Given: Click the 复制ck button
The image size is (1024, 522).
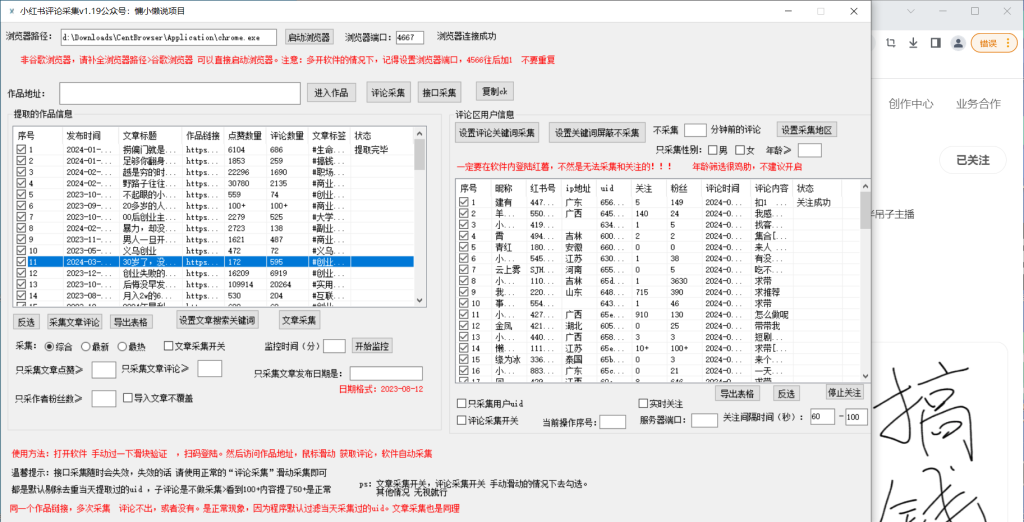Looking at the screenshot, I should tap(496, 90).
